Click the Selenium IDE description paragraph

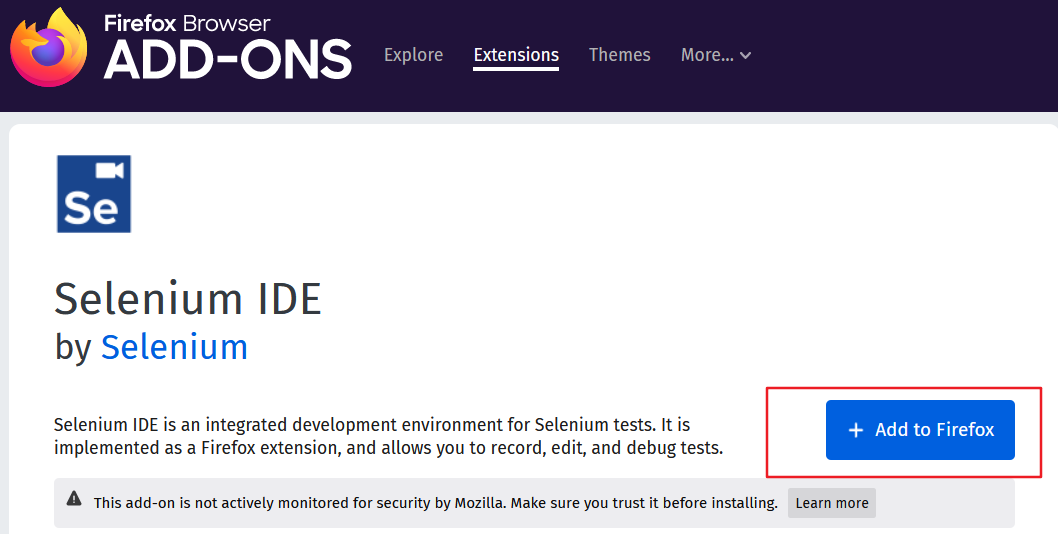coord(389,436)
